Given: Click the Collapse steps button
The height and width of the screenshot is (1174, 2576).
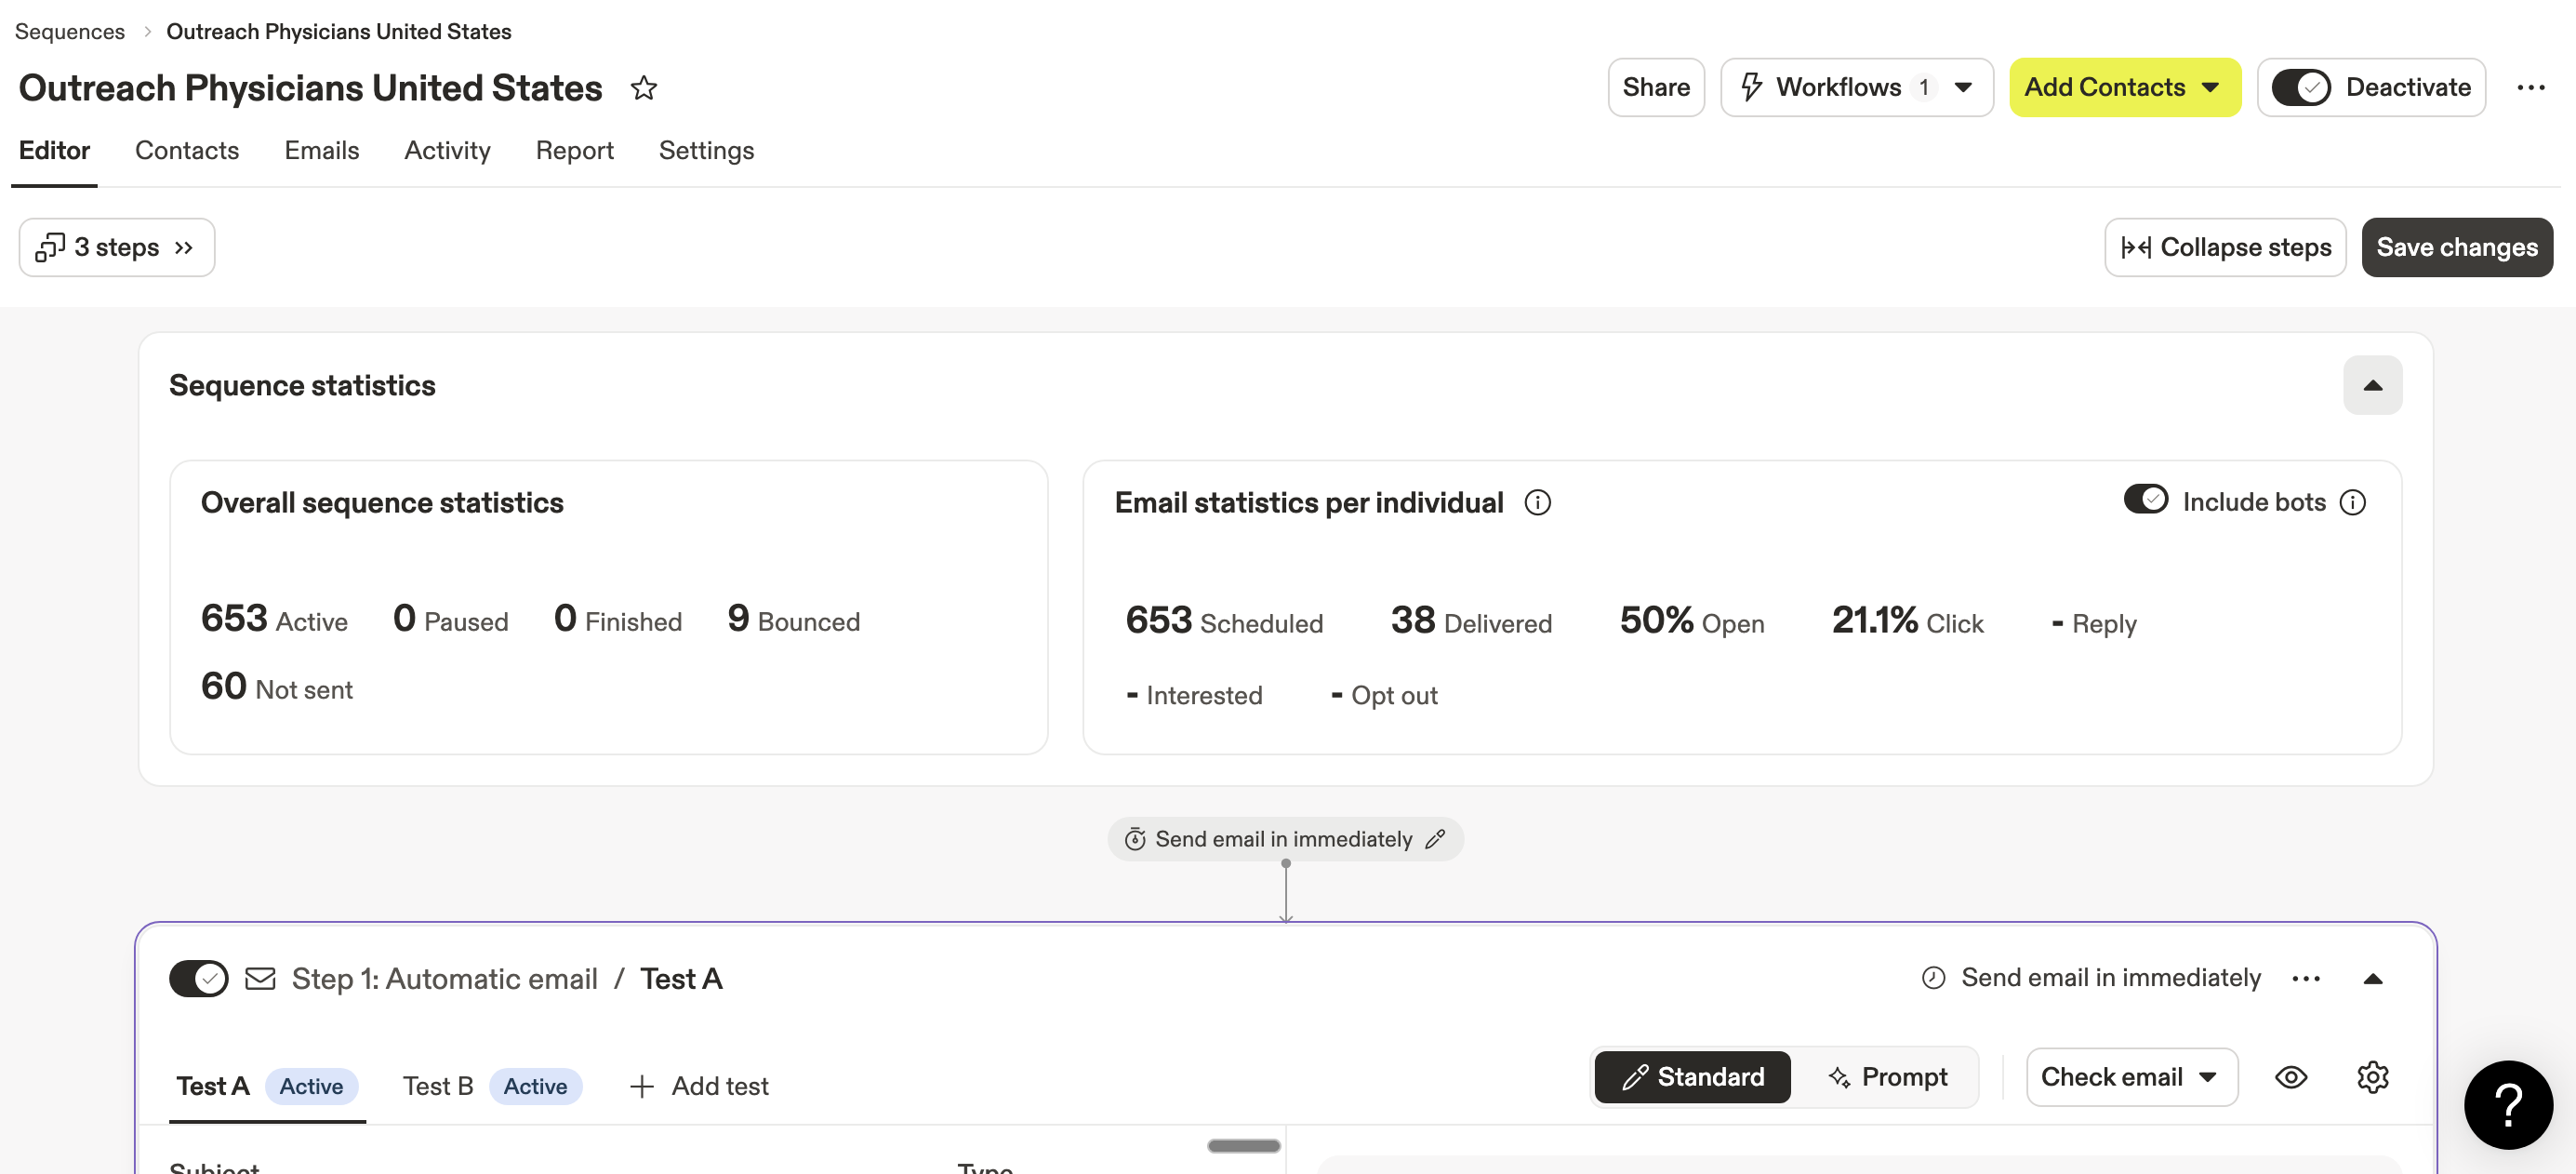Looking at the screenshot, I should [x=2225, y=247].
